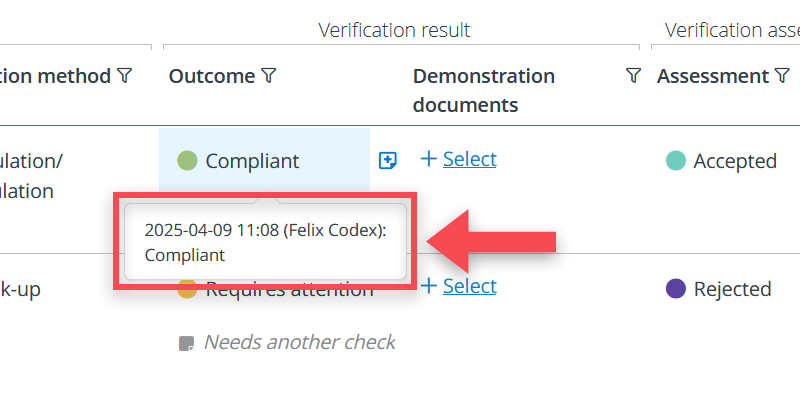The height and width of the screenshot is (400, 800).
Task: Open the Select link in the Rejected row
Action: [470, 286]
